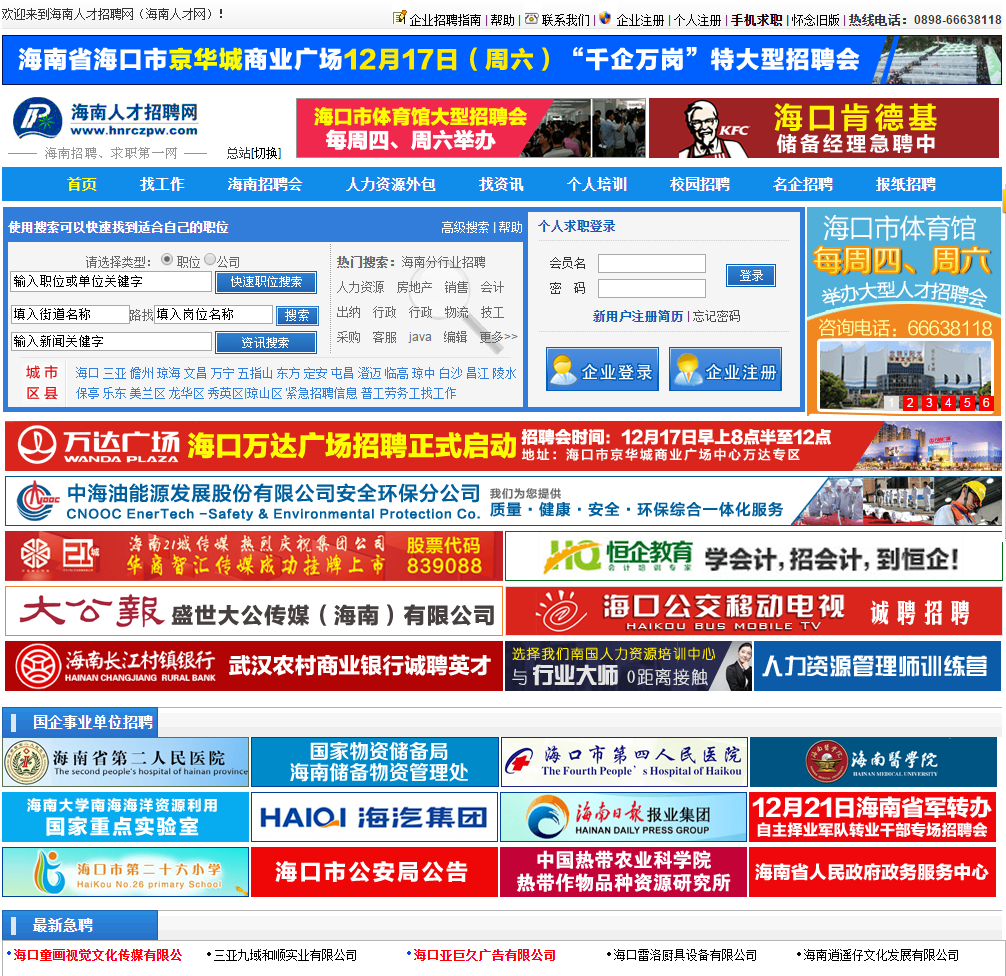Image resolution: width=1006 pixels, height=976 pixels.
Task: Click 海口亚巨久广告有限公司 job link
Action: (484, 955)
